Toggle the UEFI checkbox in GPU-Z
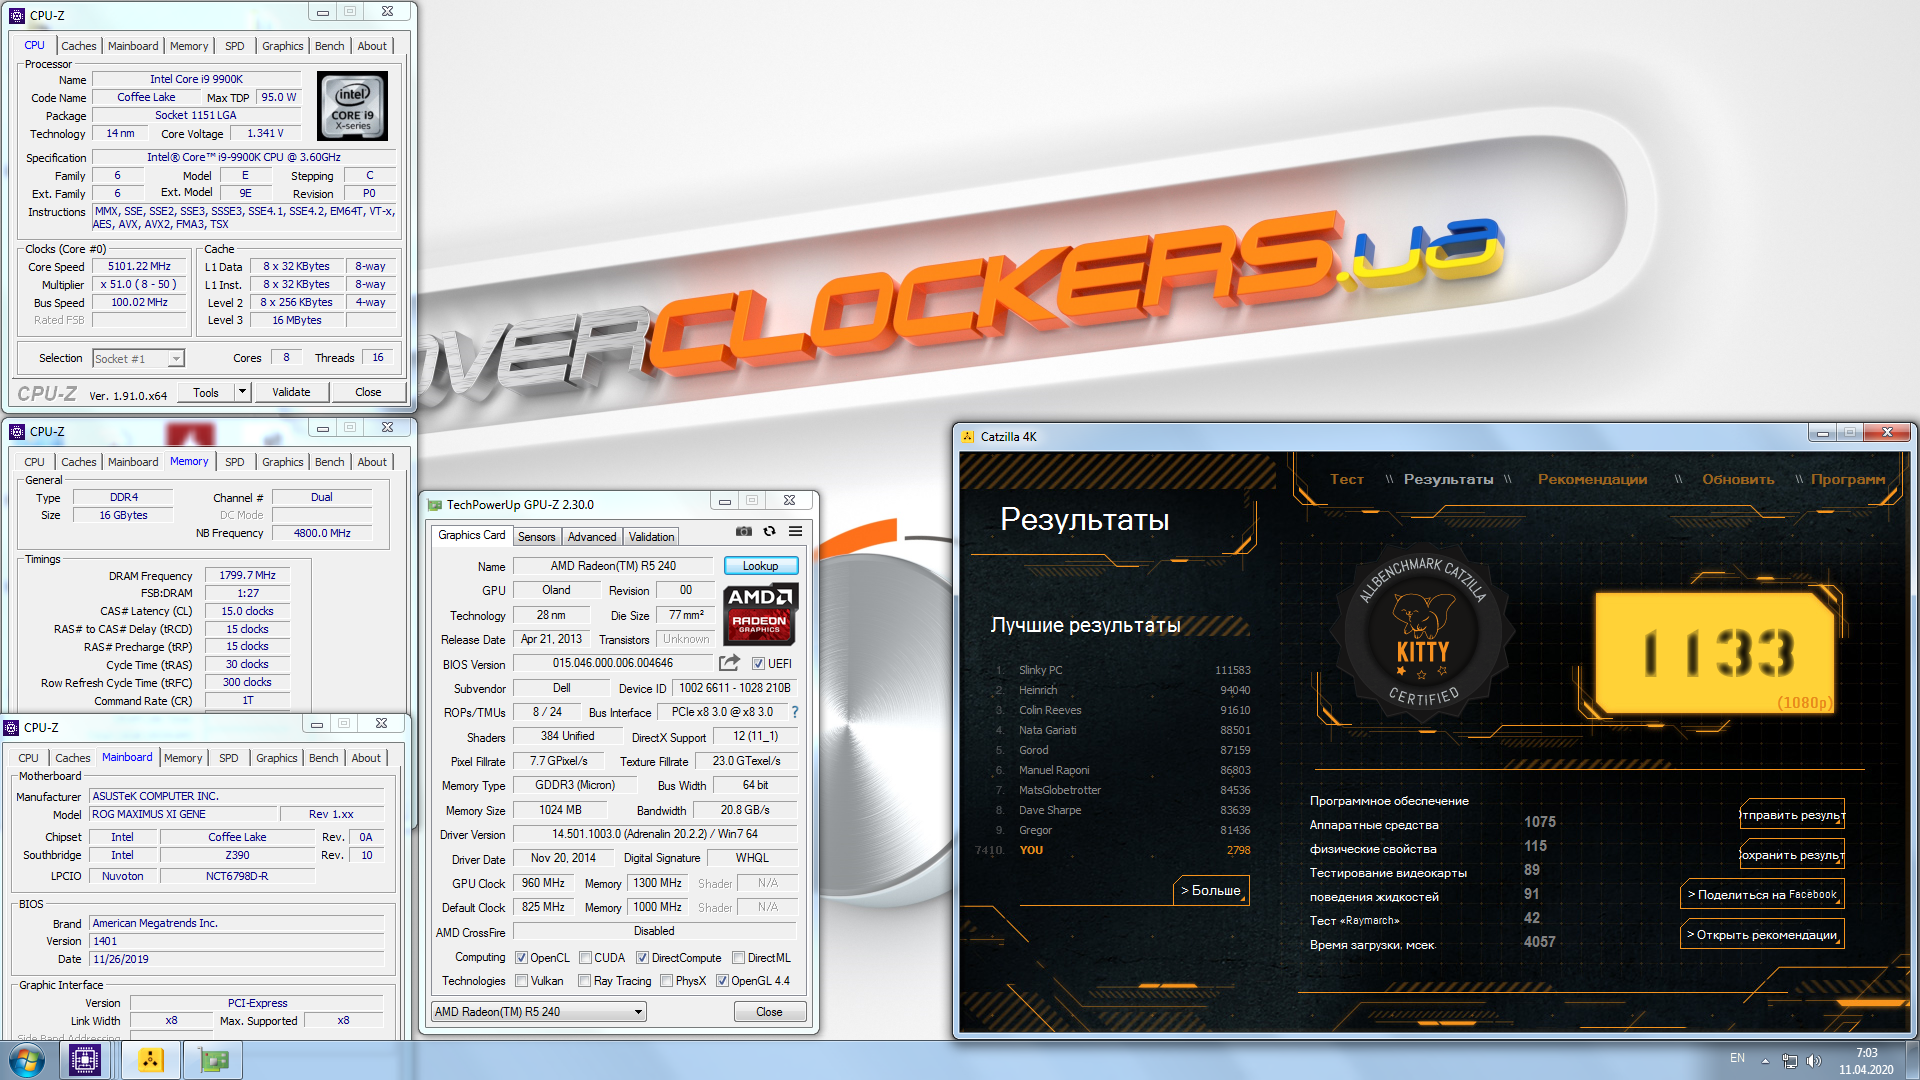This screenshot has height=1080, width=1920. 758,664
